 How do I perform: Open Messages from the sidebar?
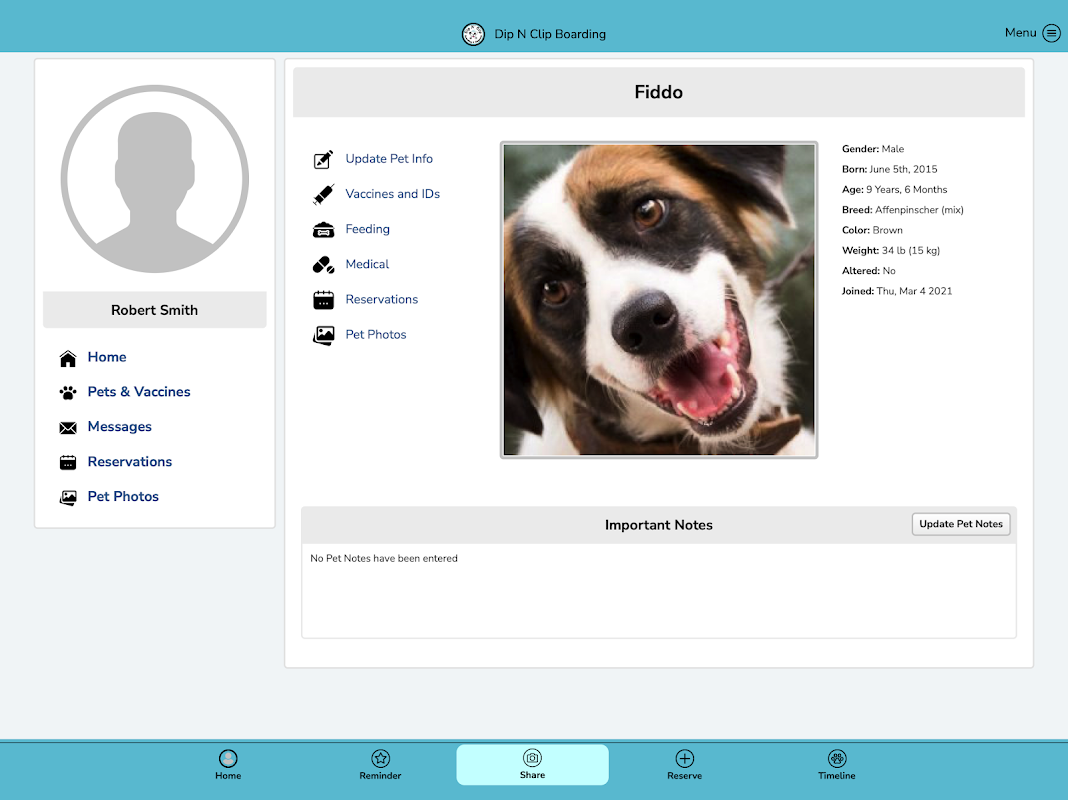point(119,427)
